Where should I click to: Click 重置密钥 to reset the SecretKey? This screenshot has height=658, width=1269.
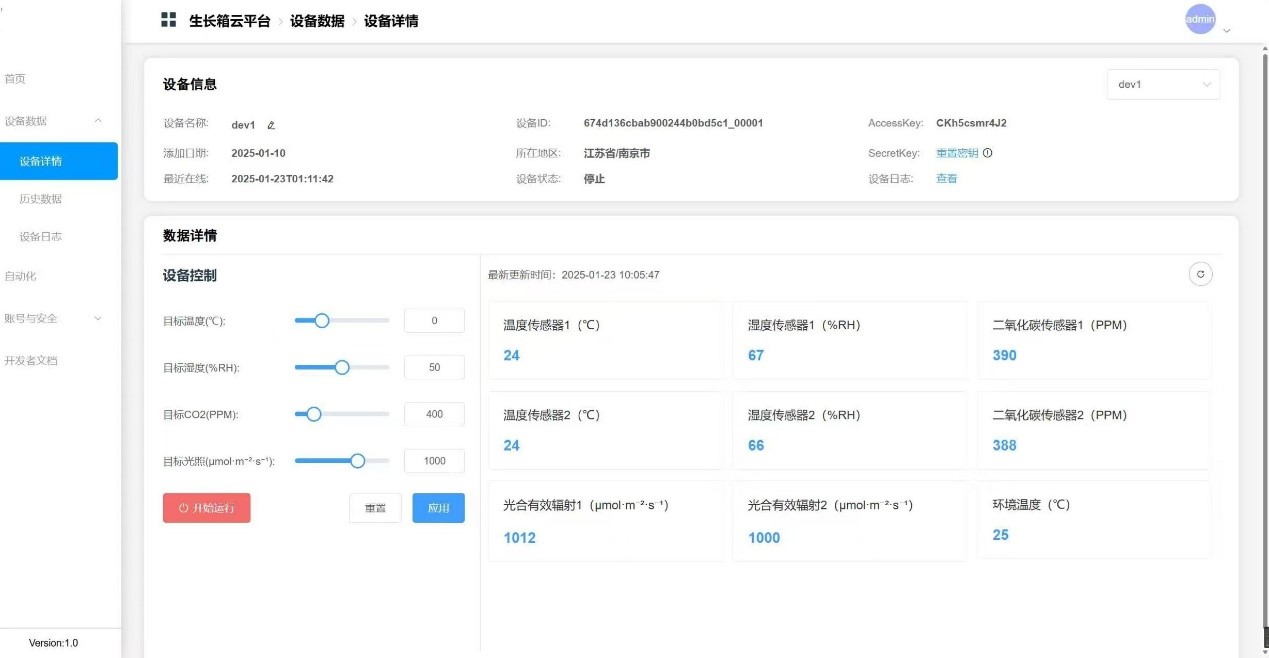click(x=955, y=153)
